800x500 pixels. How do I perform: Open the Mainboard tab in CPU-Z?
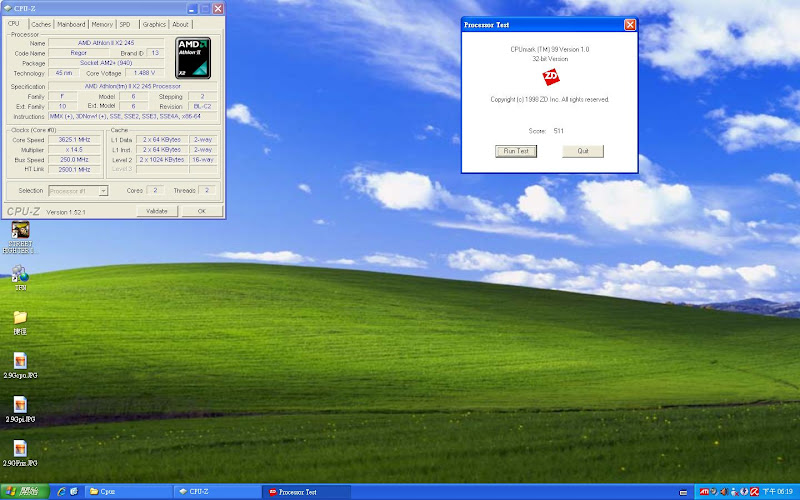(71, 24)
